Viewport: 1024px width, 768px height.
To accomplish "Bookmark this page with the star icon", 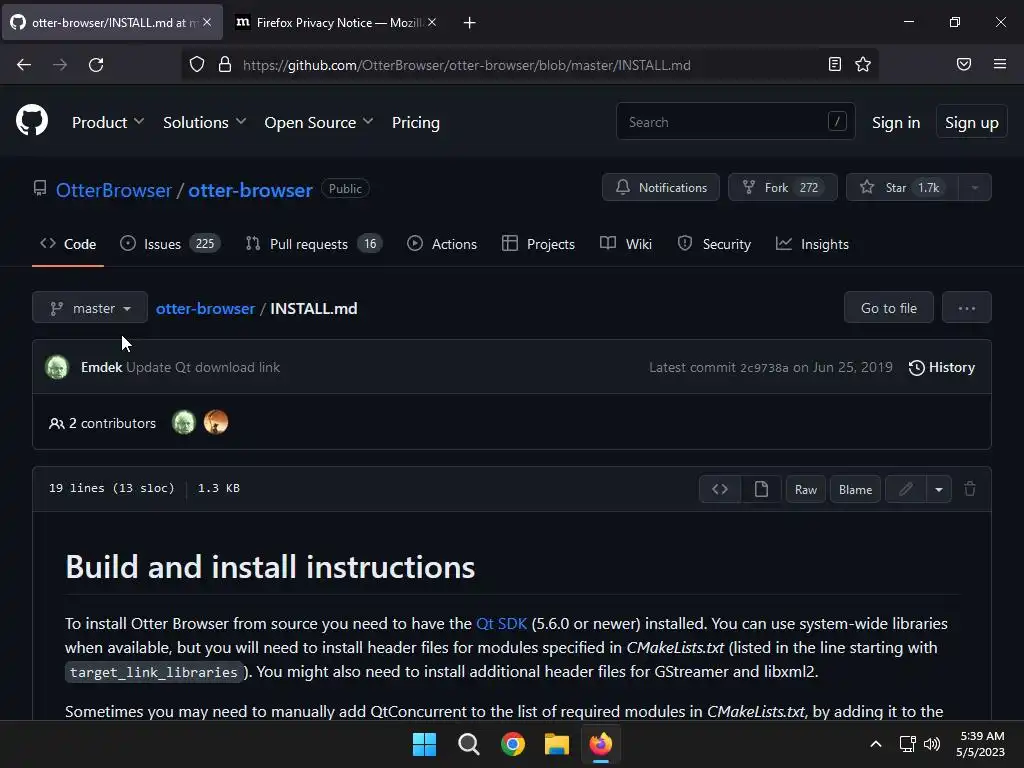I will [863, 64].
